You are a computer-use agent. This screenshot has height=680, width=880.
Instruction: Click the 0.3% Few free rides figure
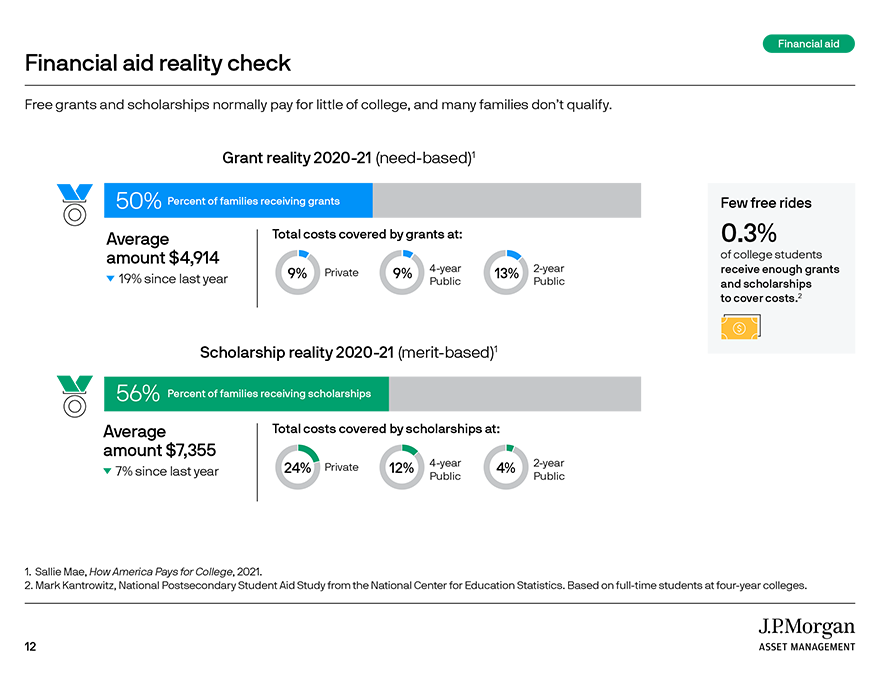coord(749,232)
